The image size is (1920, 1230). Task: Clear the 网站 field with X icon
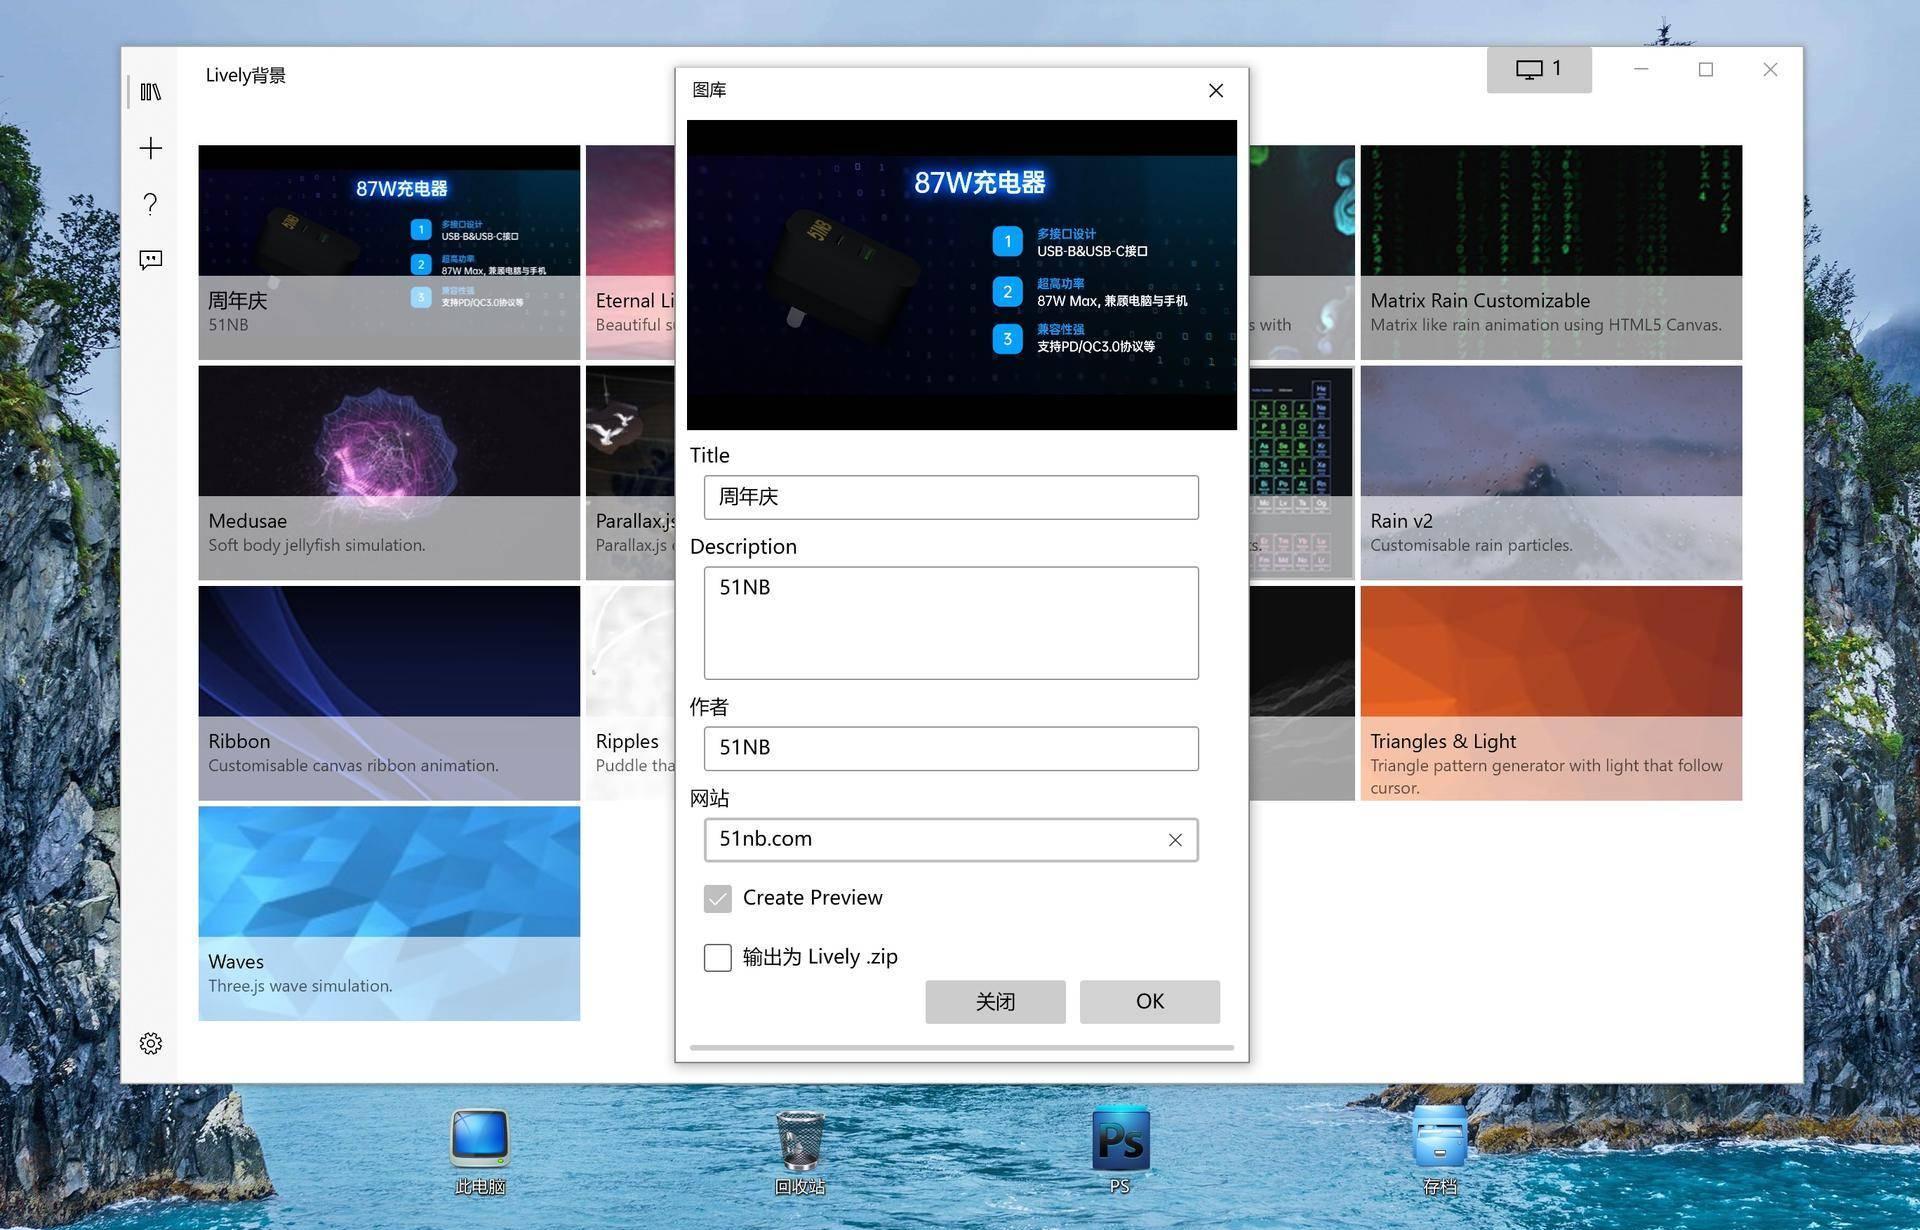[x=1175, y=840]
